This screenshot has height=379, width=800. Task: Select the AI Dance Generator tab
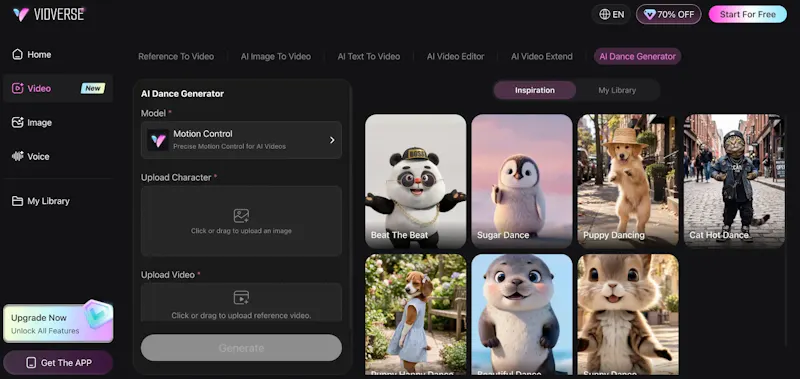point(638,57)
